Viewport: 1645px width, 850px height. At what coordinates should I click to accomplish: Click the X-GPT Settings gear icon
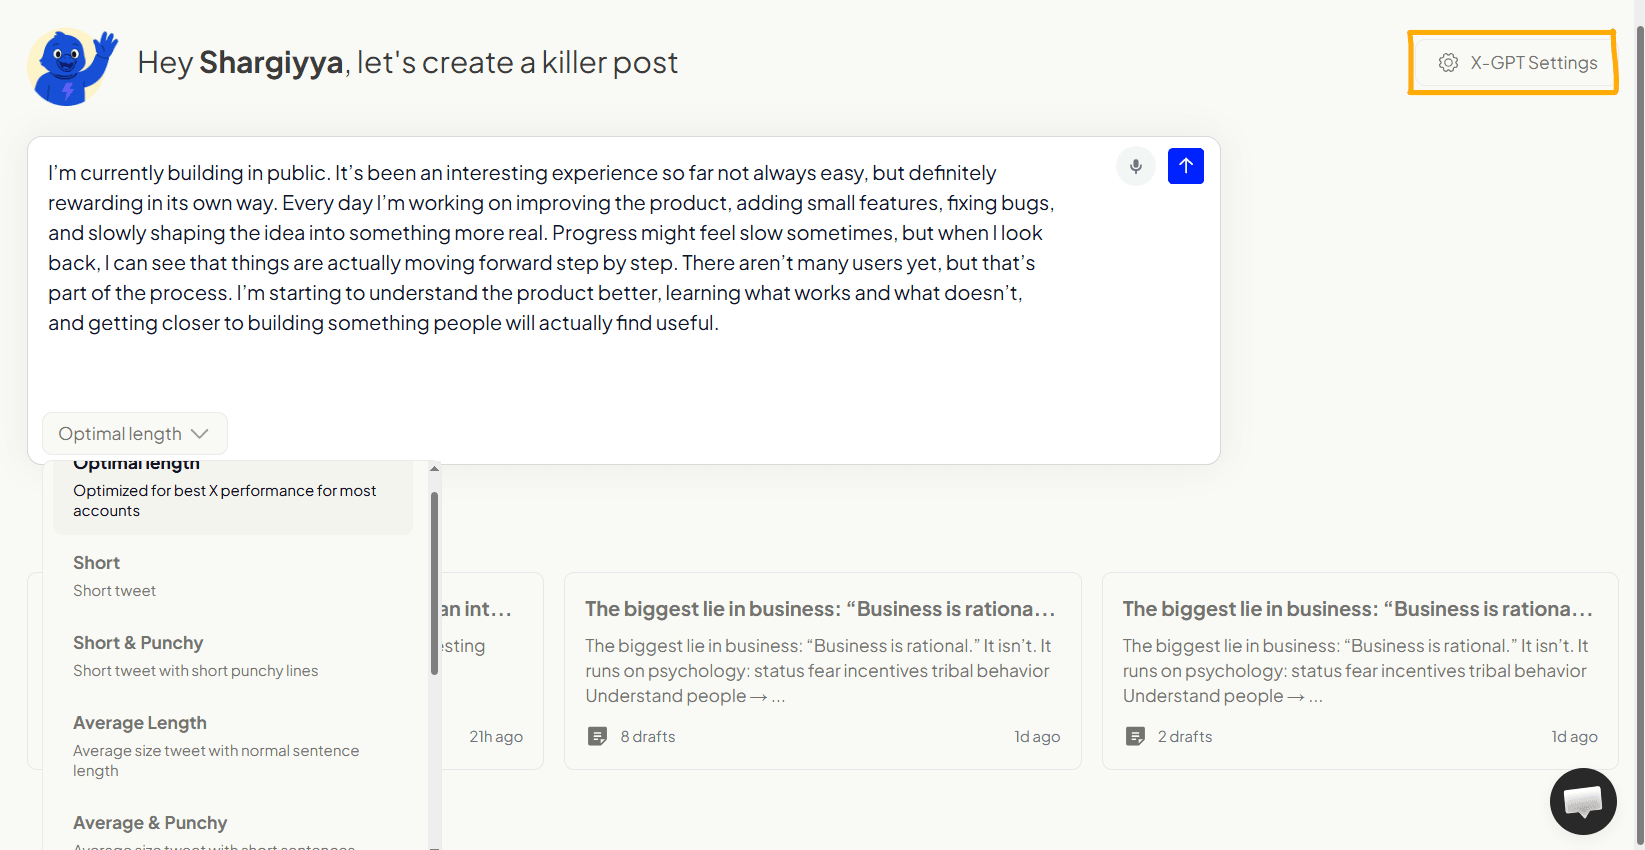[x=1448, y=63]
